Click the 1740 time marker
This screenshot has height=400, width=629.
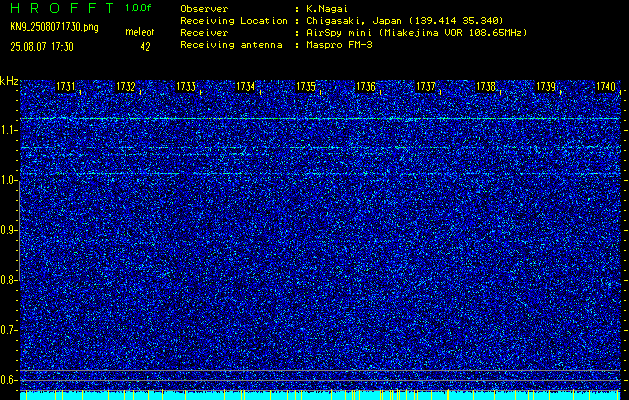click(606, 87)
